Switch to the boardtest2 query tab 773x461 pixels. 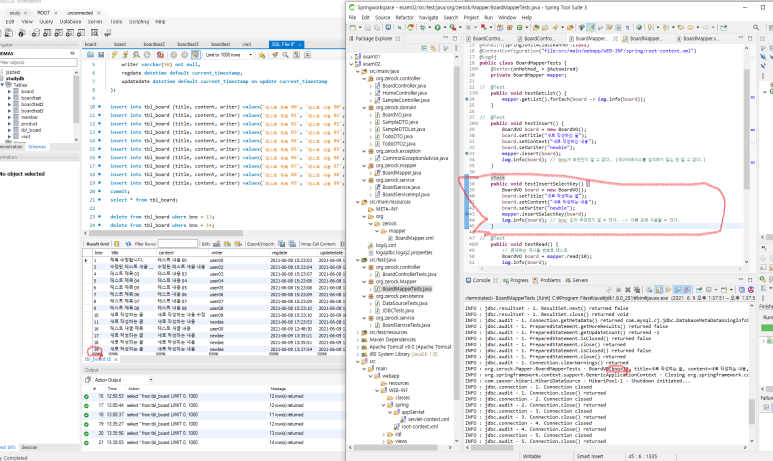154,44
